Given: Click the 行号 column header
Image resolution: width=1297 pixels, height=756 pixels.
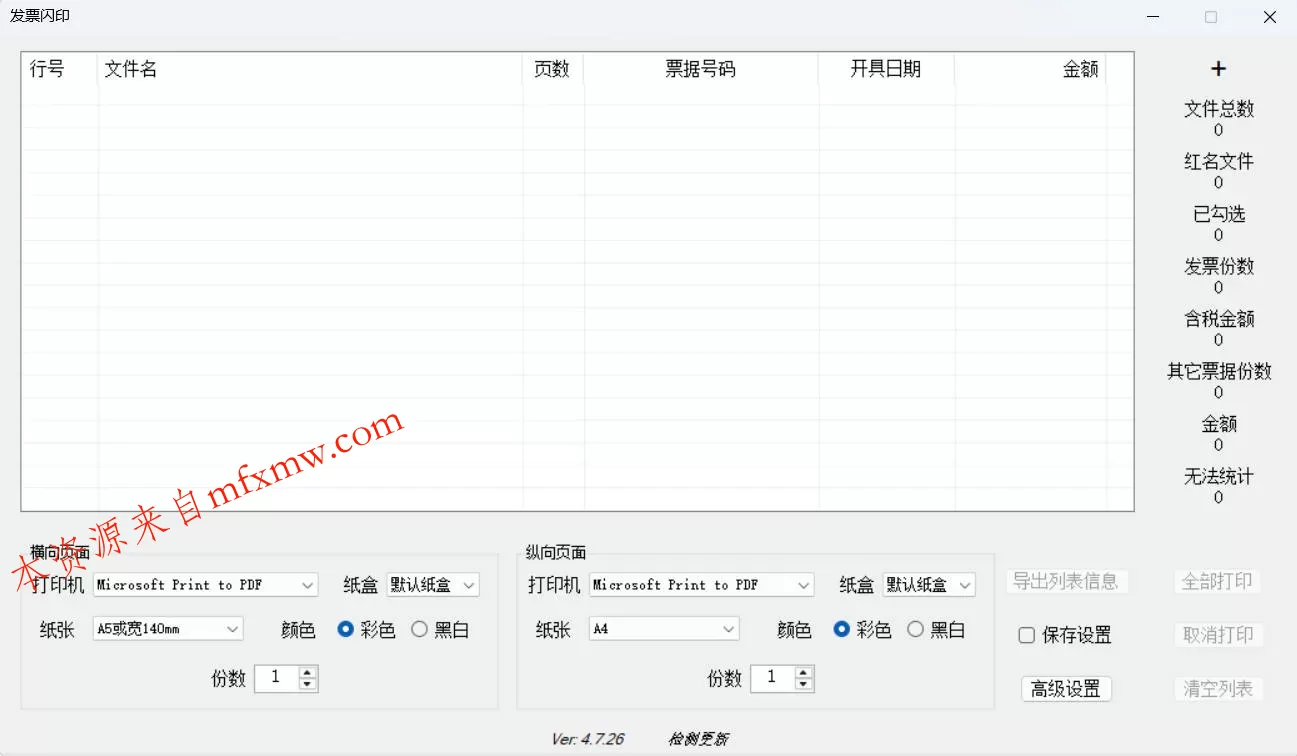Looking at the screenshot, I should 60,69.
